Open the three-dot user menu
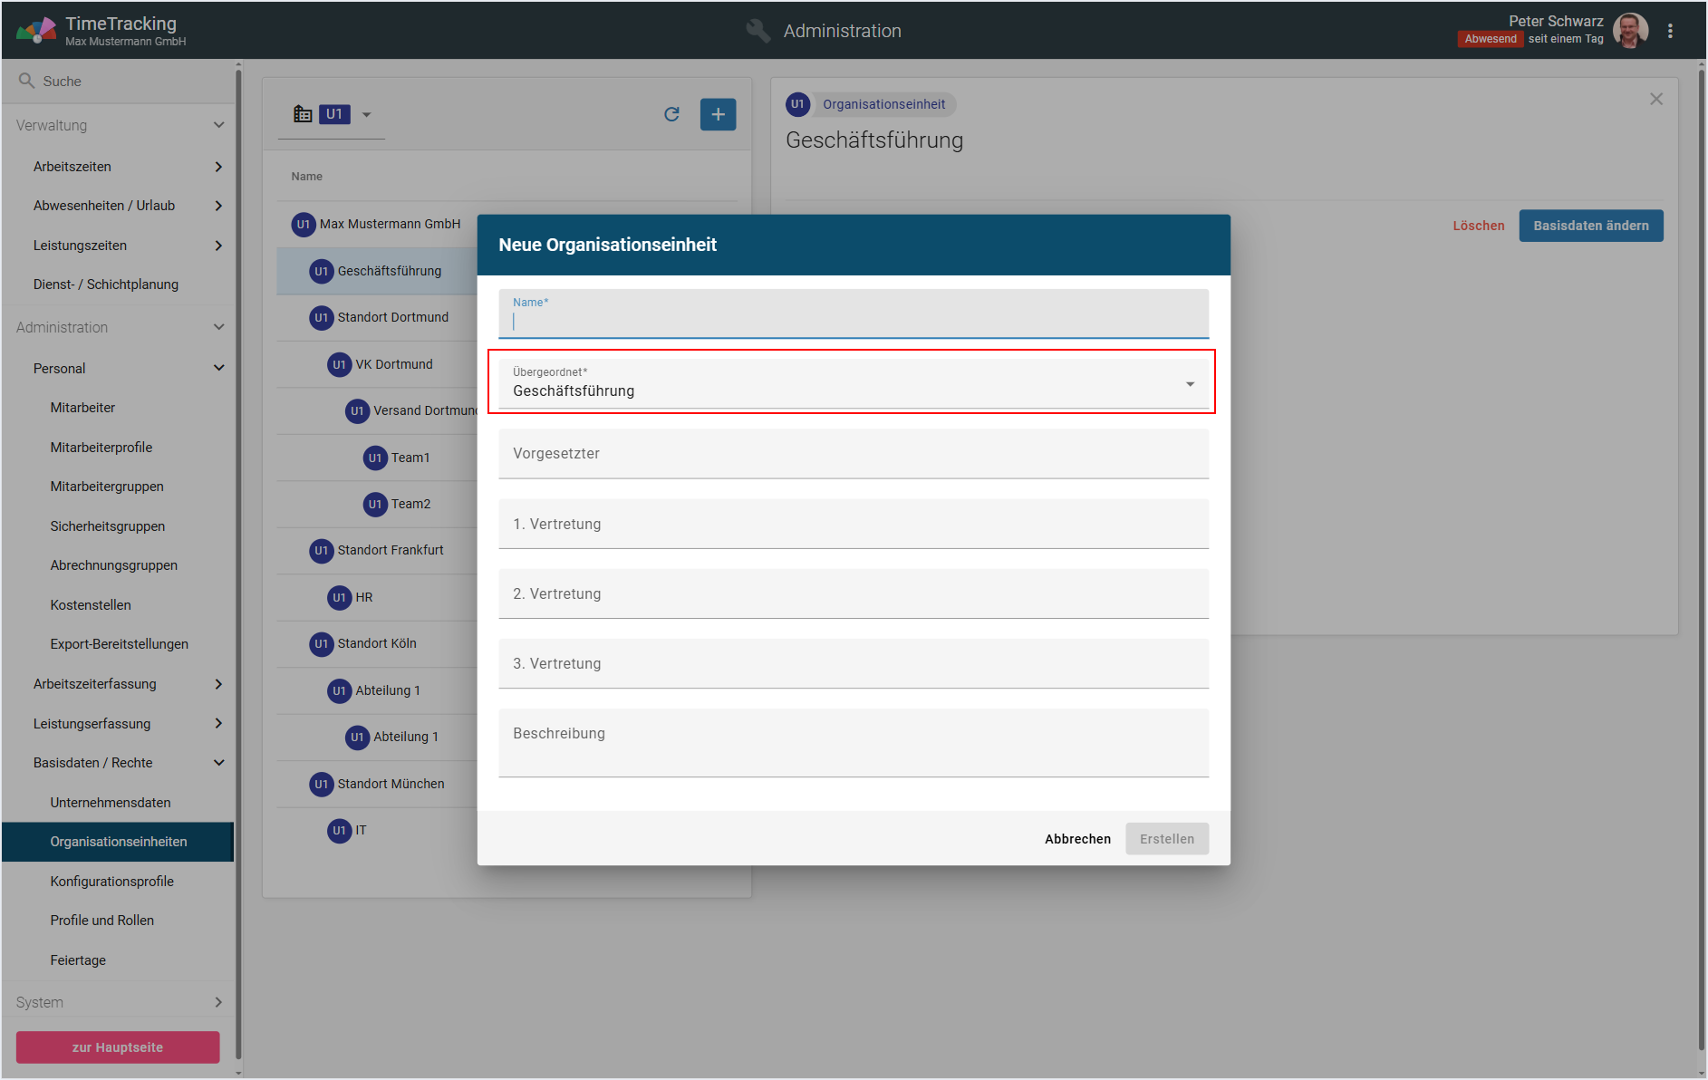This screenshot has height=1080, width=1708. click(1670, 31)
